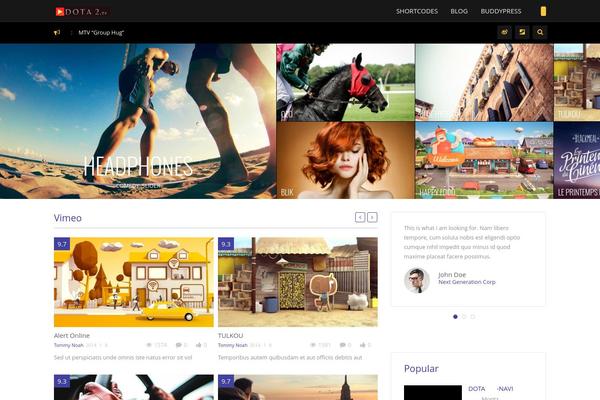Open the BLOG menu item
The height and width of the screenshot is (400, 600).
coord(459,11)
